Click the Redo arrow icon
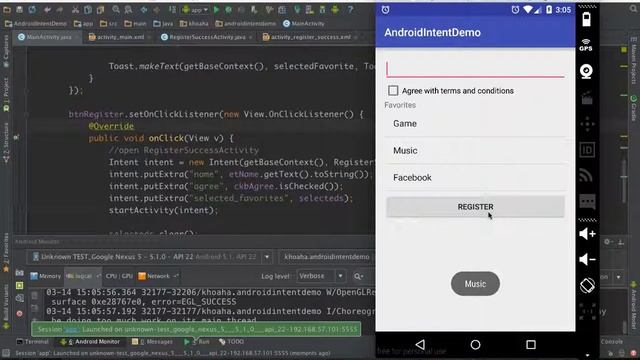The height and width of the screenshot is (360, 640). pos(60,9)
